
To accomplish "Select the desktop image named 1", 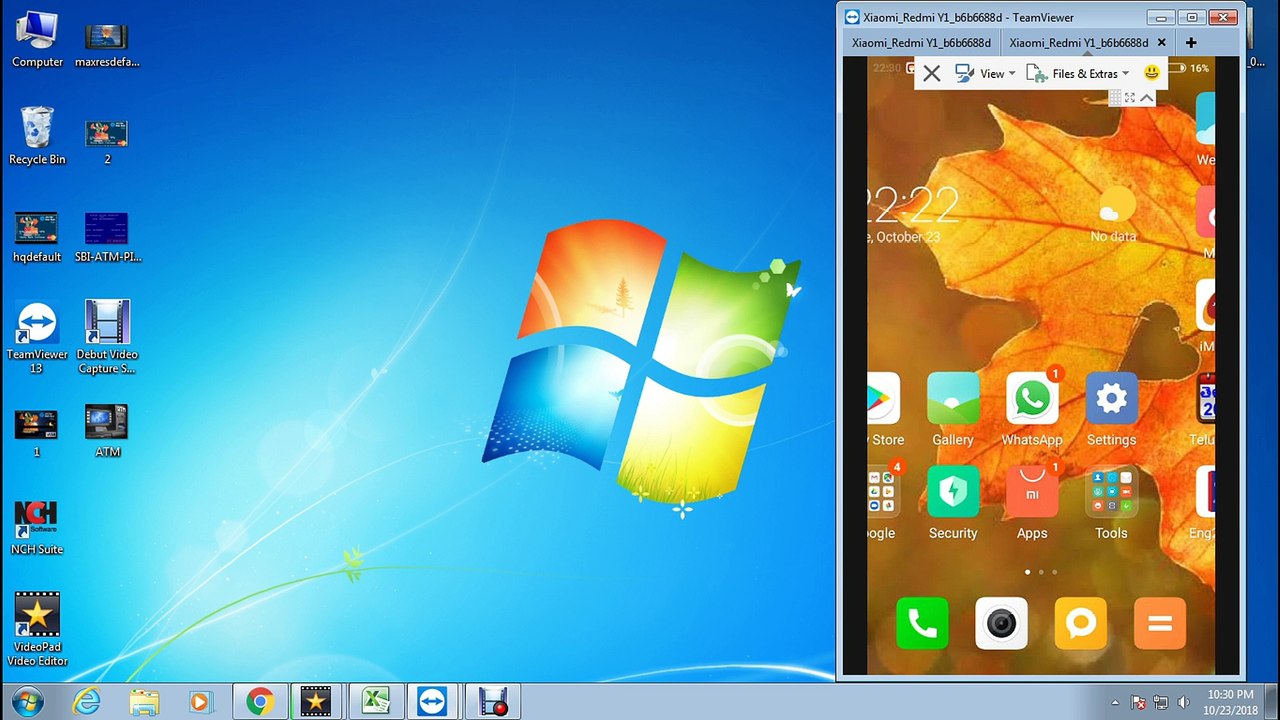I will click(x=37, y=432).
